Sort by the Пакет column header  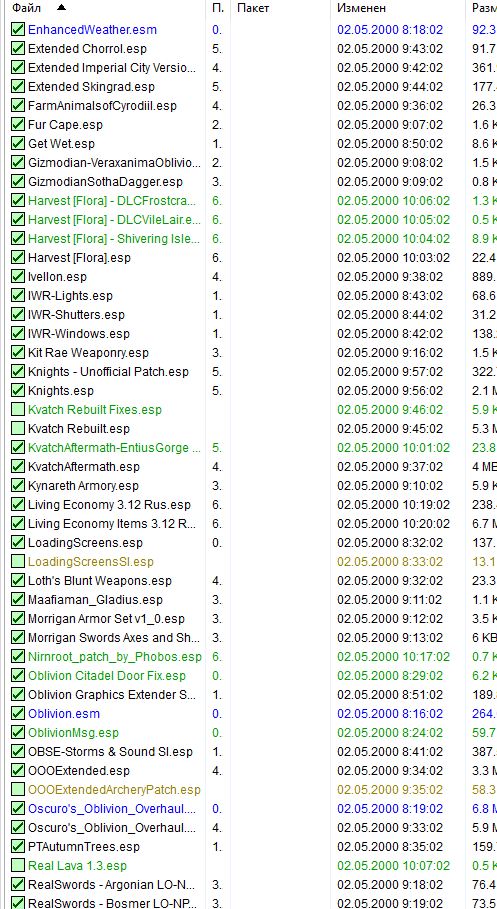coord(253,8)
